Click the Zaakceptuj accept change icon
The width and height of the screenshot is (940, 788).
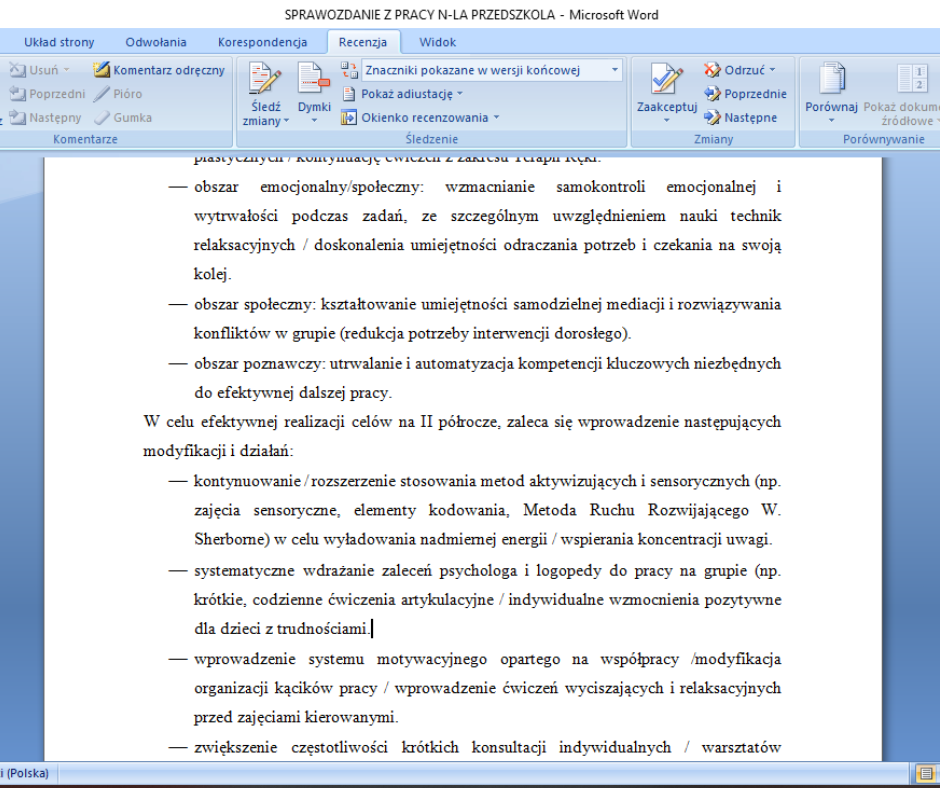click(666, 79)
